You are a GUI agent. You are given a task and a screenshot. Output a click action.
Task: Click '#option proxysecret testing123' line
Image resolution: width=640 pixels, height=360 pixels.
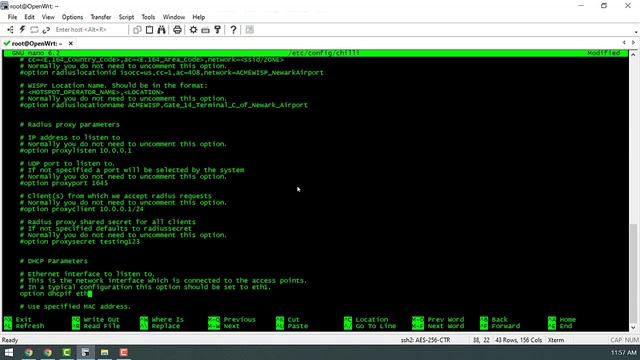pos(80,242)
